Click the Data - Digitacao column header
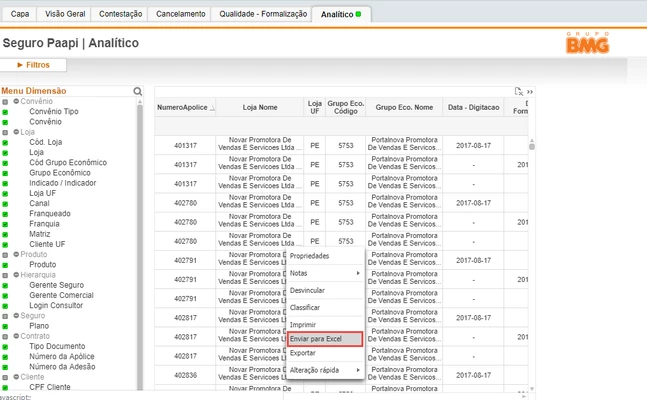Viewport: 647px width, 400px height. pos(473,107)
